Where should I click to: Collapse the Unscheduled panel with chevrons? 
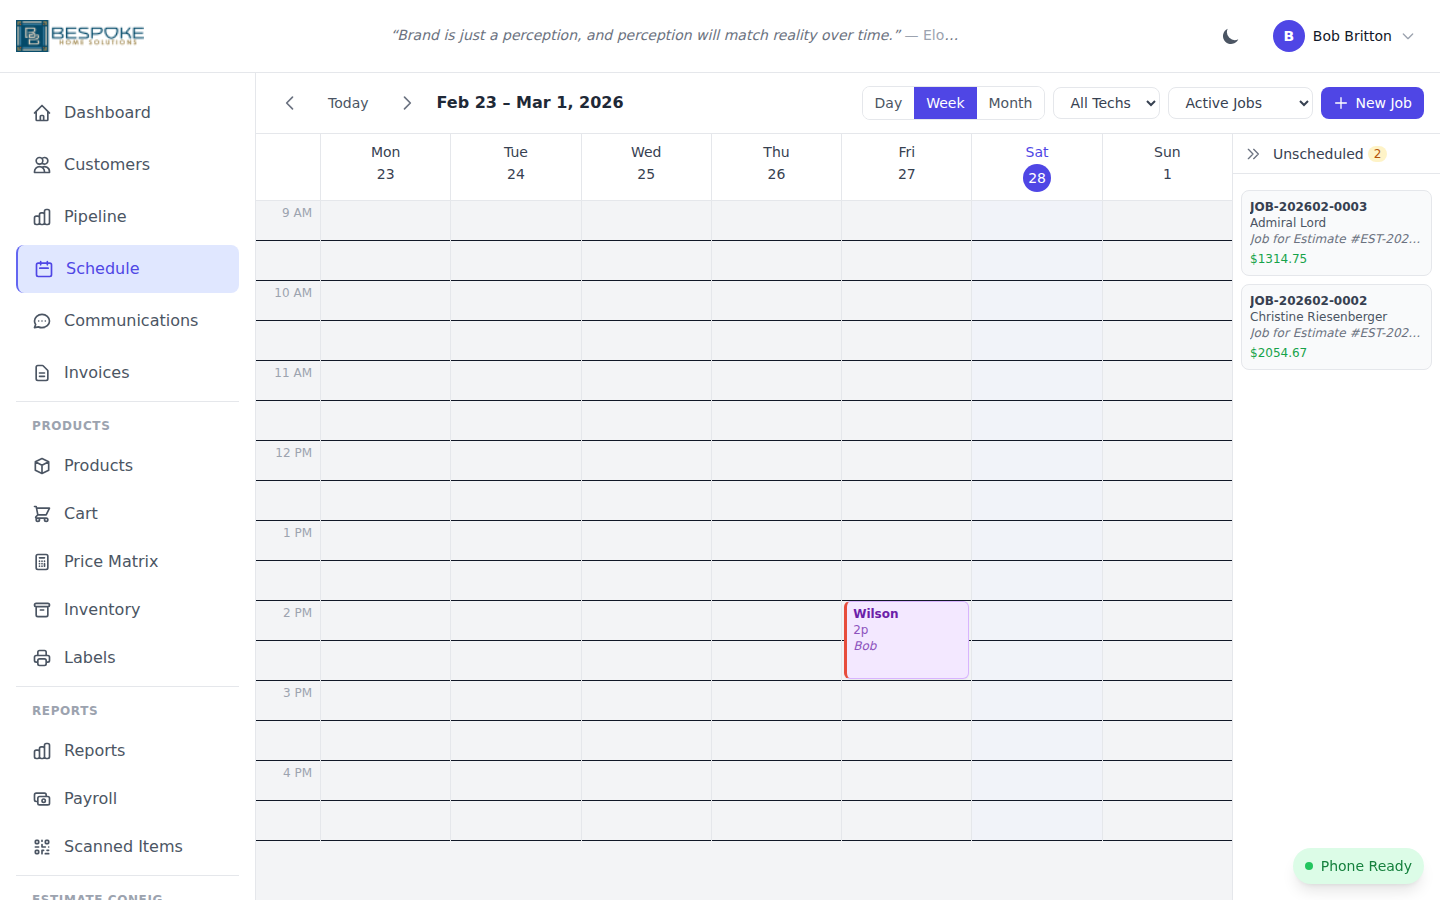(x=1253, y=154)
